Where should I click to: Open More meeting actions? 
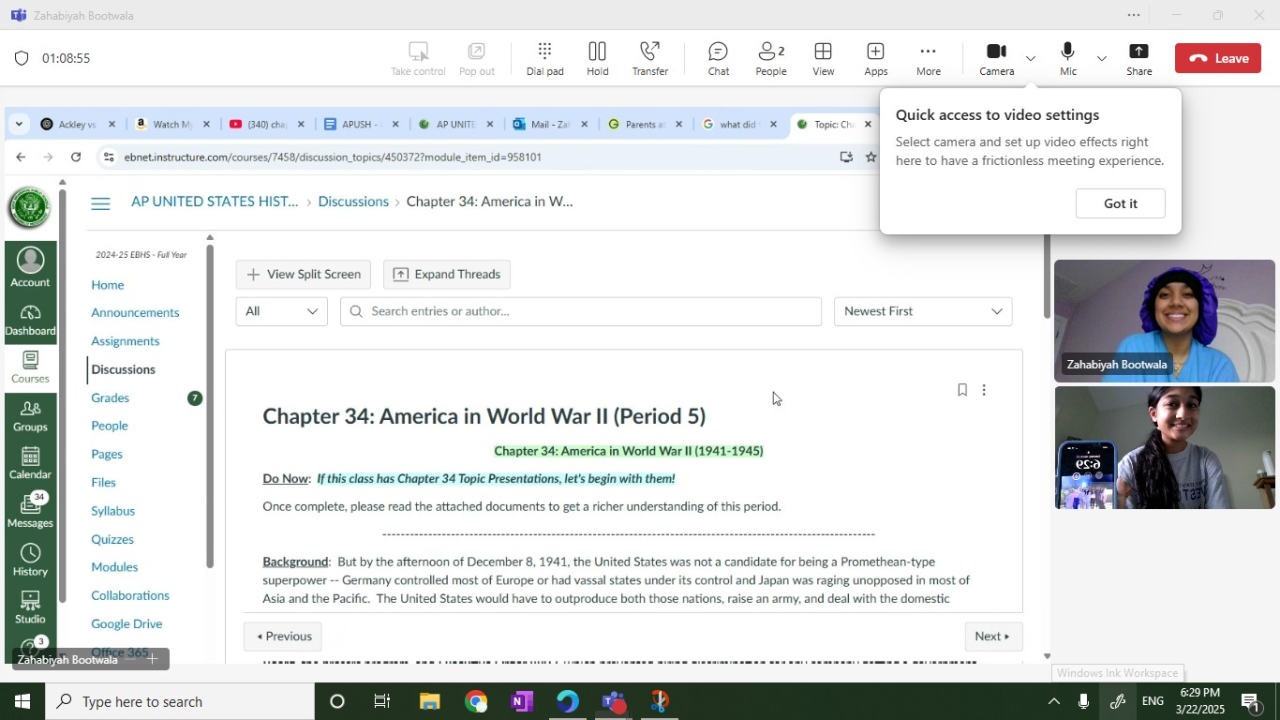click(928, 59)
